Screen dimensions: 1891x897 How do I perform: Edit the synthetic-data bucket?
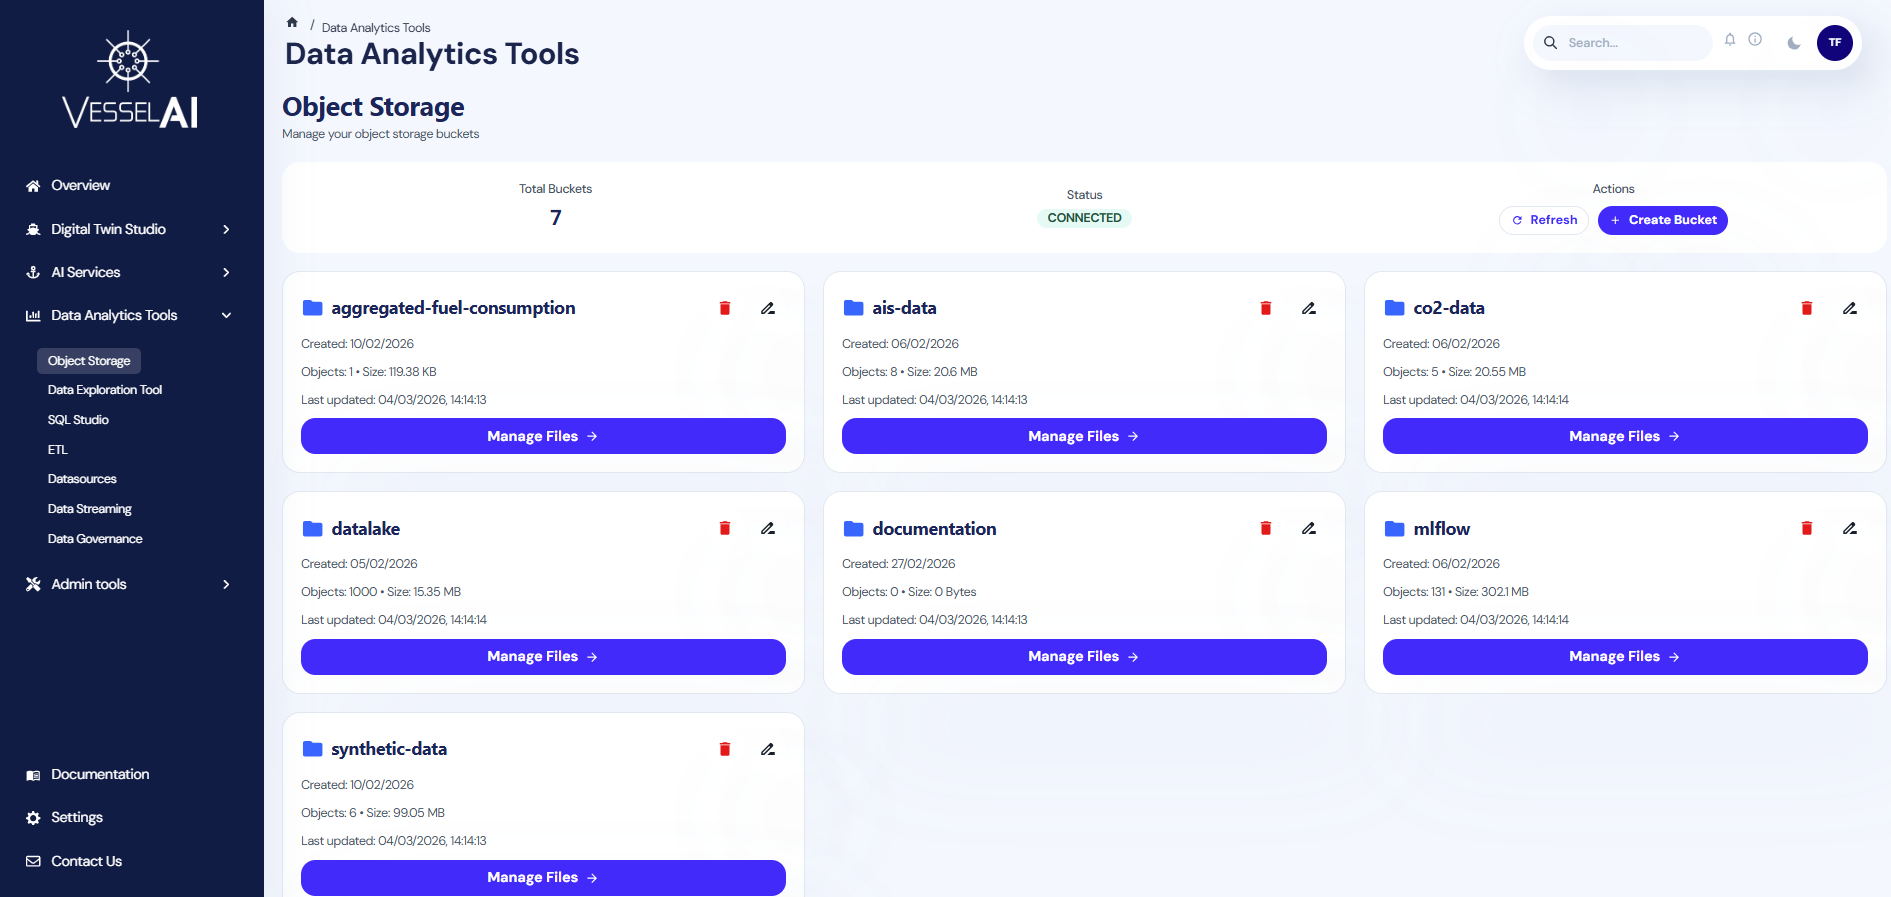pyautogui.click(x=767, y=749)
